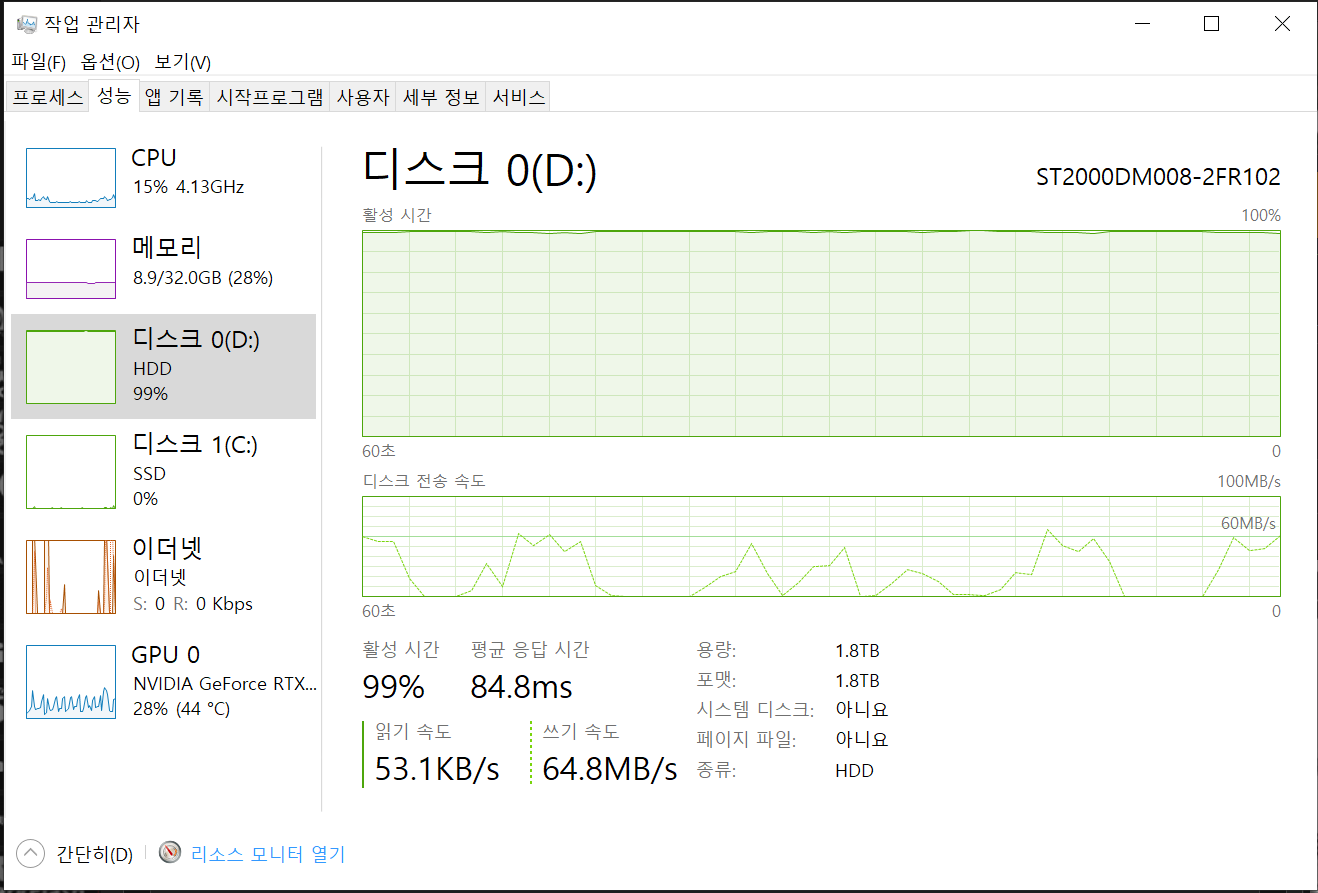Click the HDD 99% label under 디스크 0(D:)

pyautogui.click(x=152, y=381)
